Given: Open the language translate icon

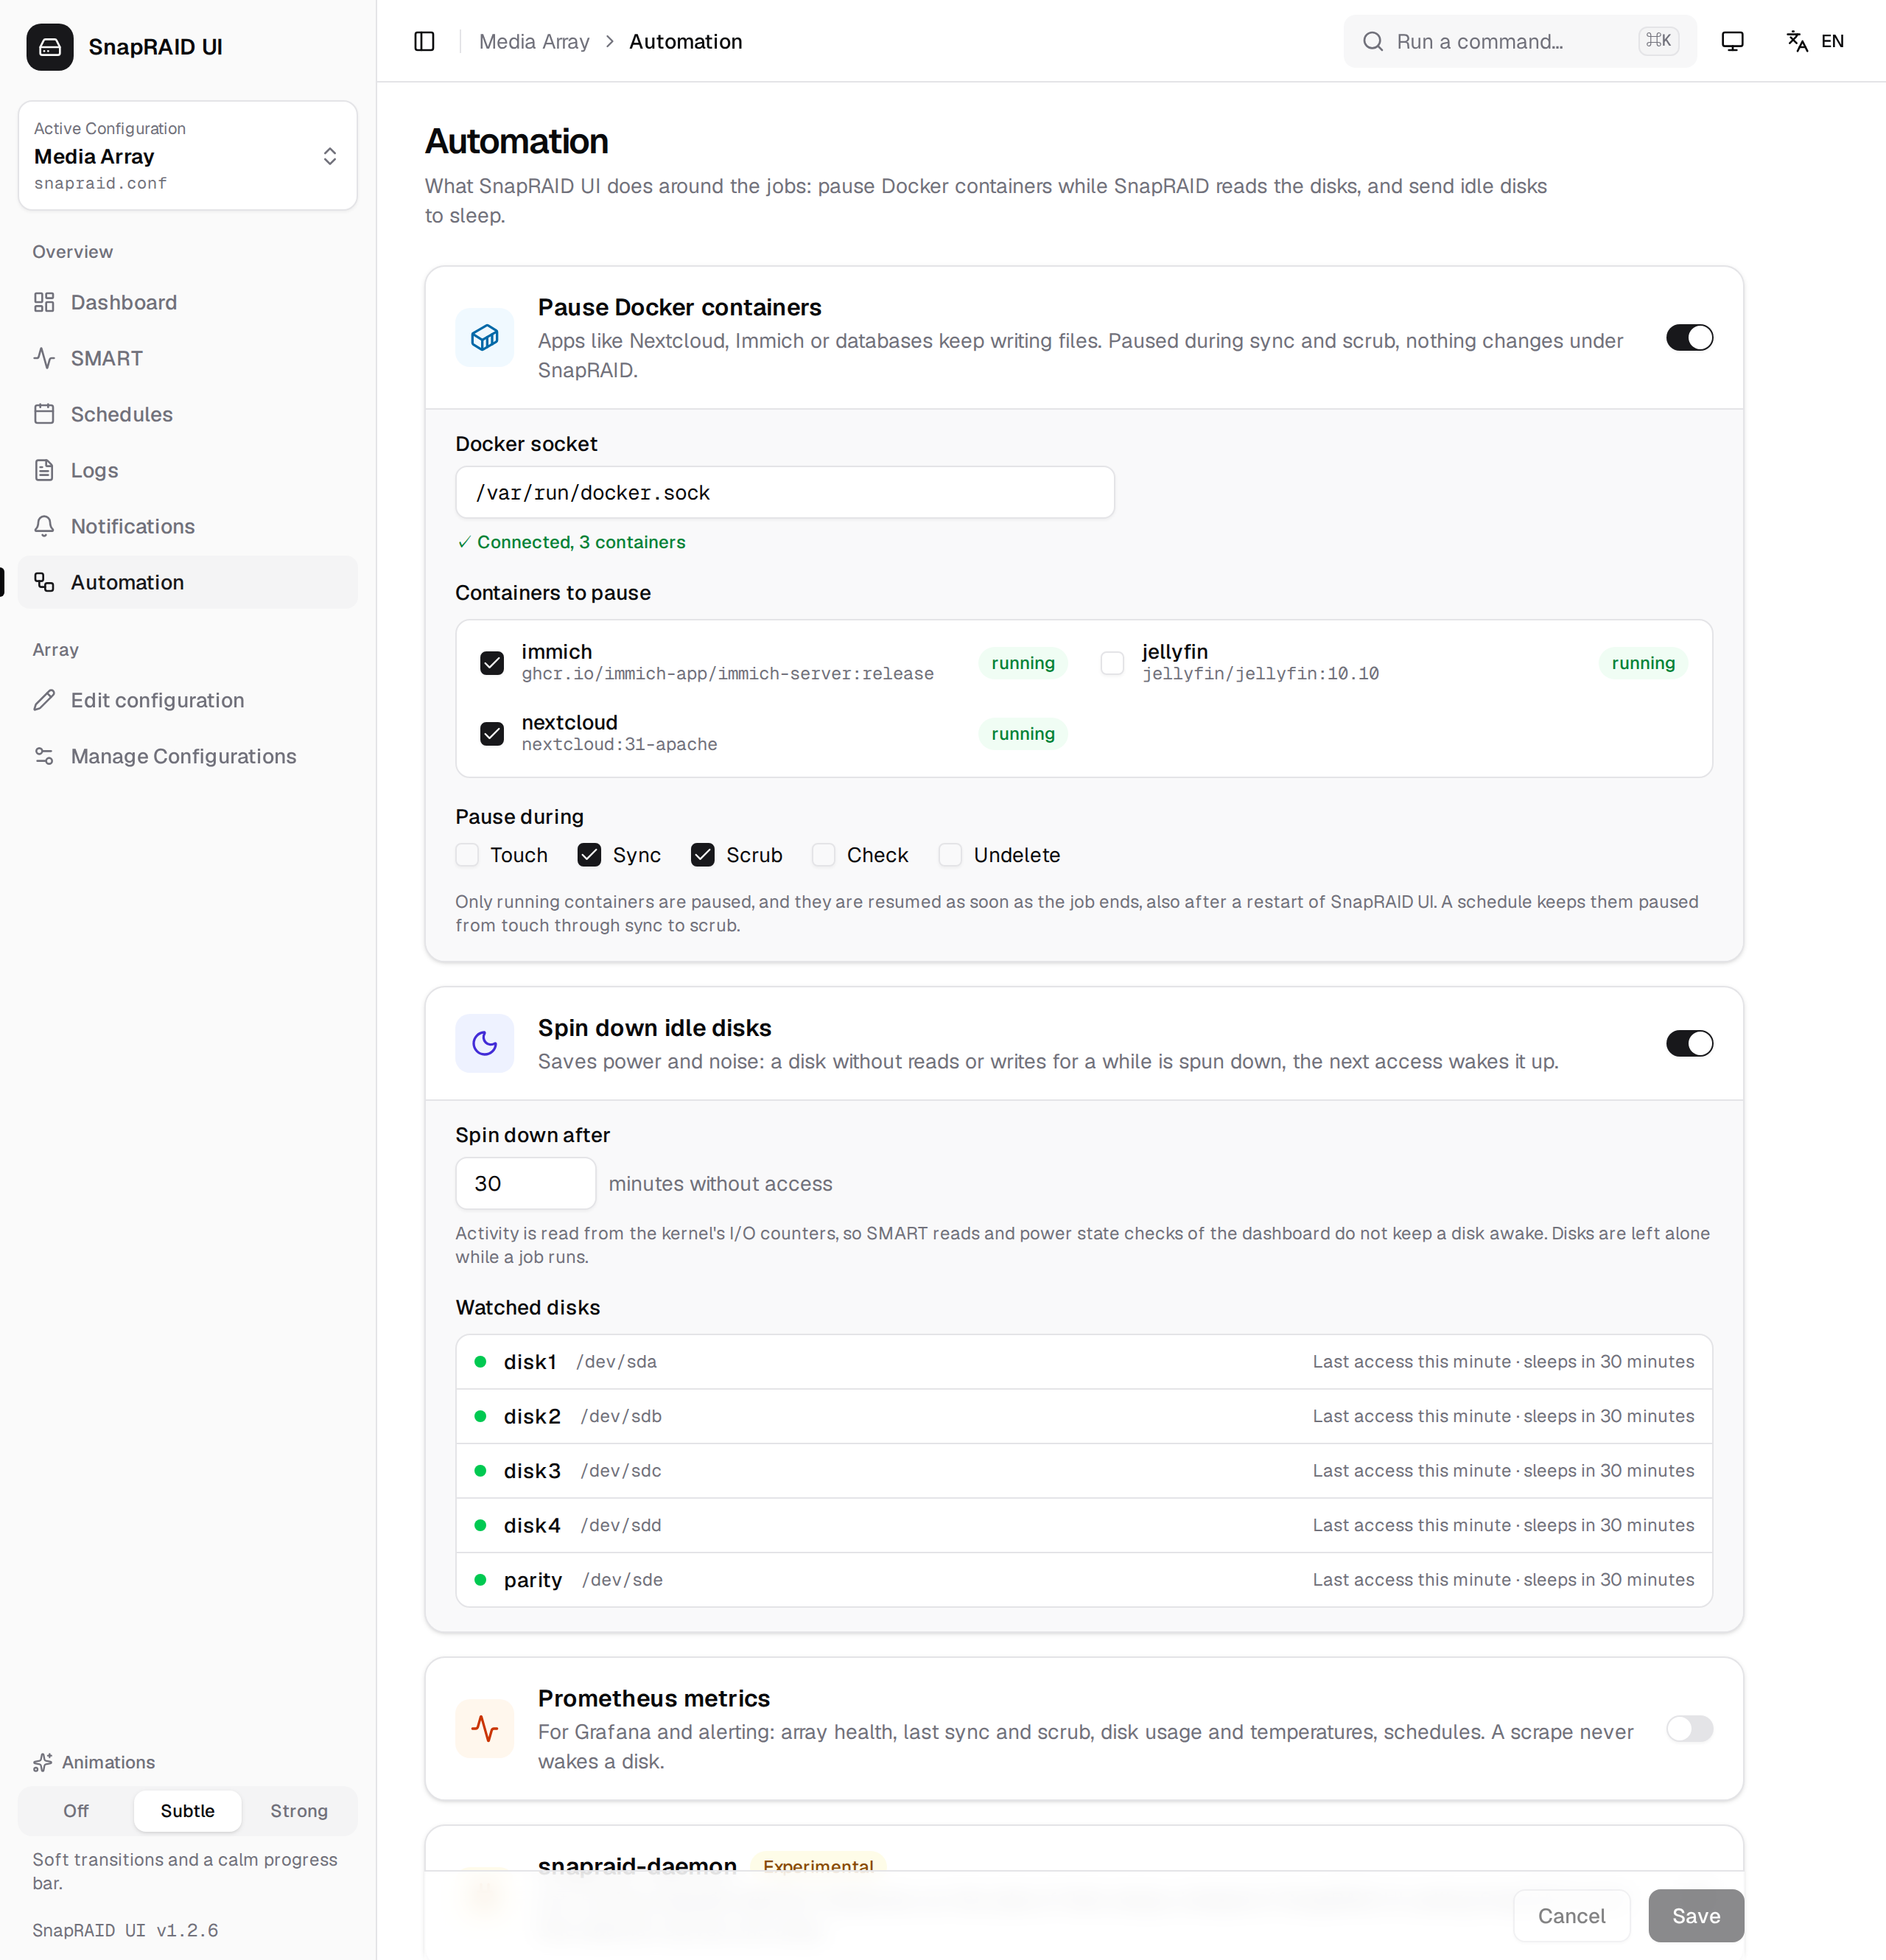Looking at the screenshot, I should [1797, 41].
